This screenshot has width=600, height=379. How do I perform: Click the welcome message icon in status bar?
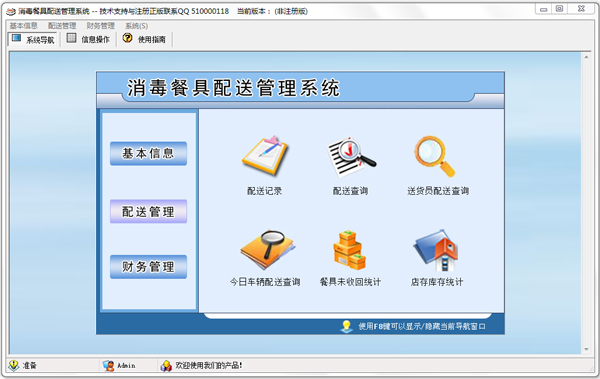point(166,366)
